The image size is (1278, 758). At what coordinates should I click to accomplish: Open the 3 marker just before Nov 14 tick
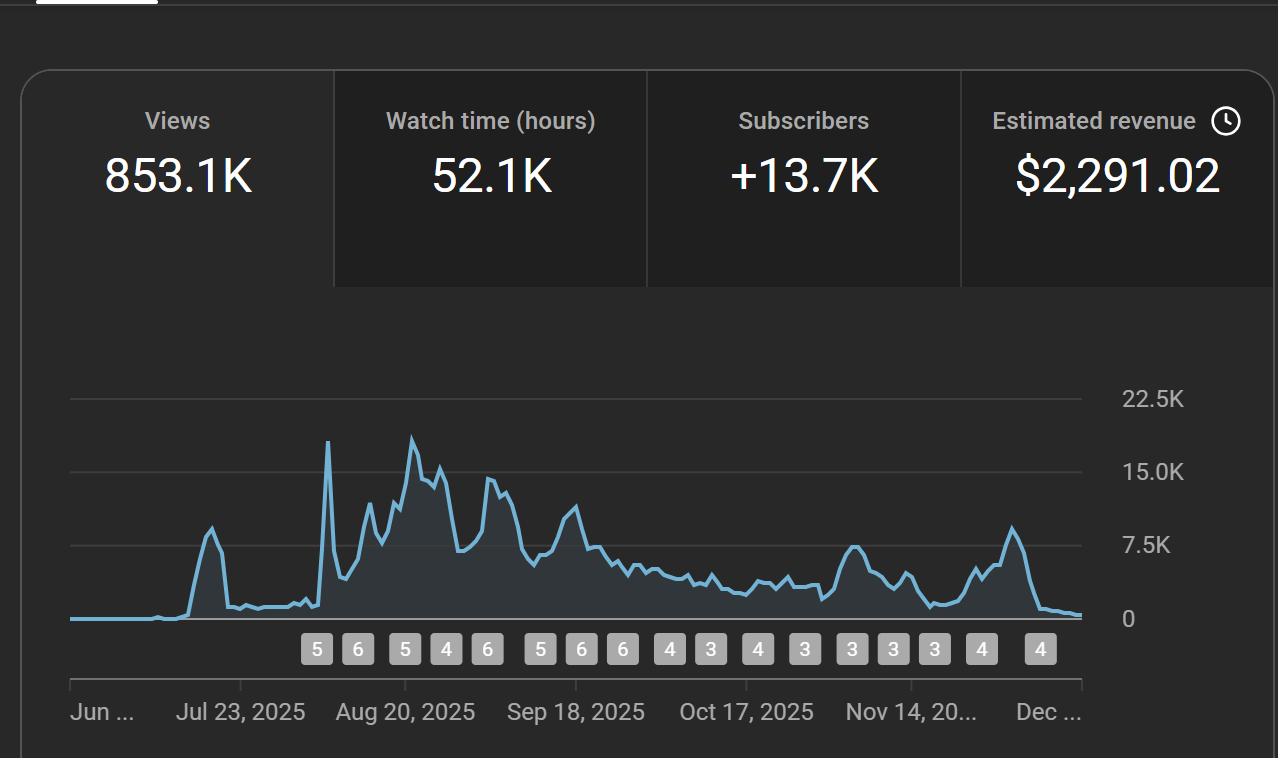pyautogui.click(x=893, y=649)
